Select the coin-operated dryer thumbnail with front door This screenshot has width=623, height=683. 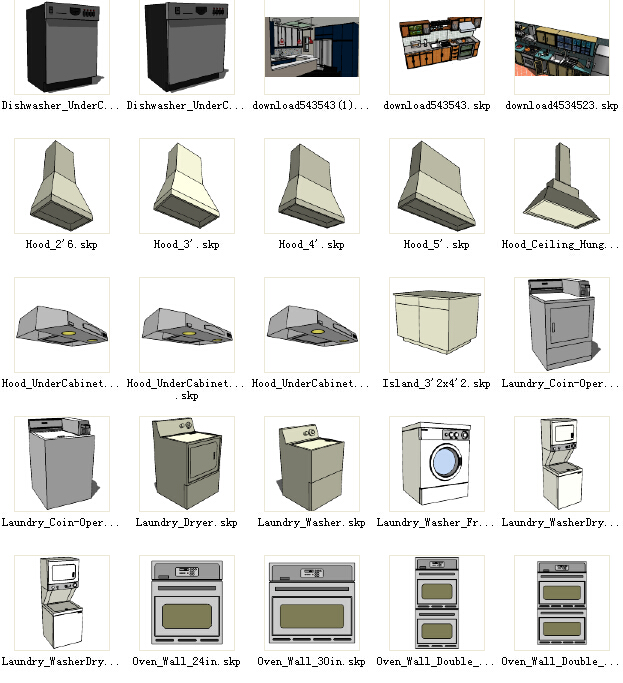click(562, 325)
